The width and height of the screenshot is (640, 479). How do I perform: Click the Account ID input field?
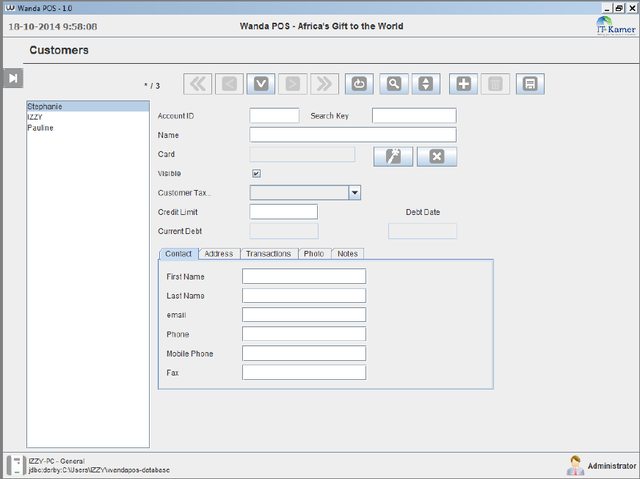274,116
